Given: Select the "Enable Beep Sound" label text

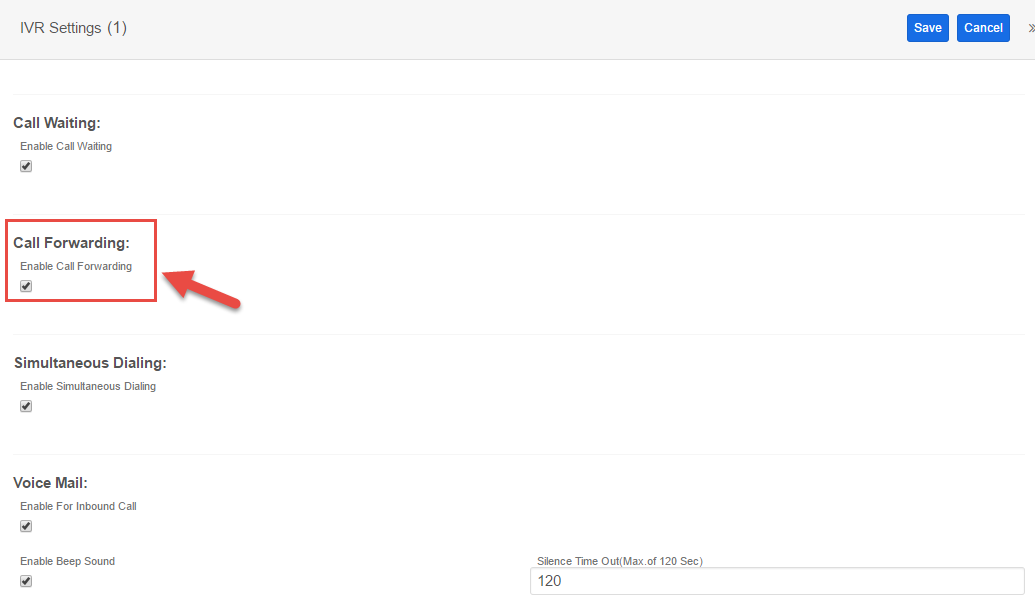Looking at the screenshot, I should coord(67,562).
